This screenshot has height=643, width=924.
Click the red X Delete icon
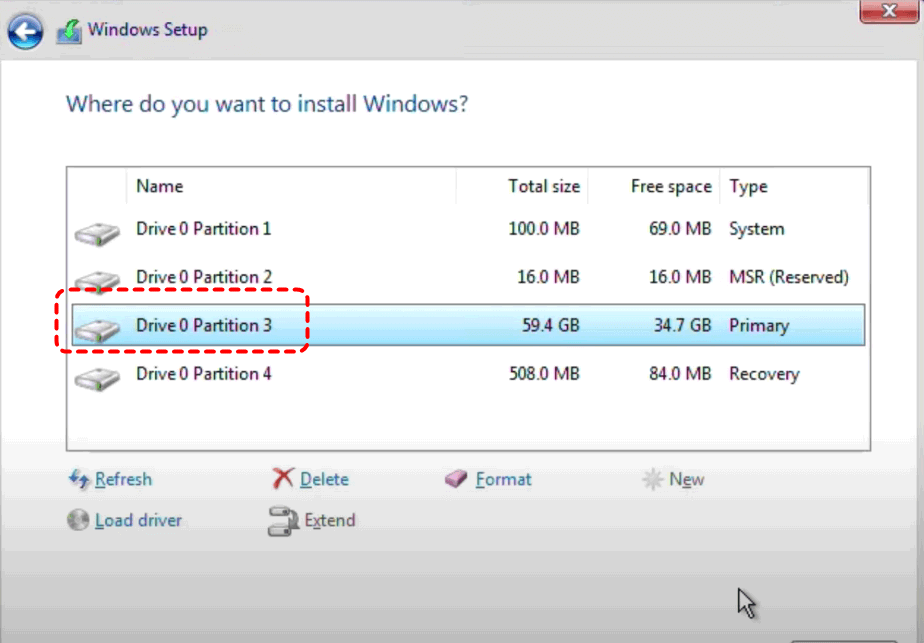[283, 479]
